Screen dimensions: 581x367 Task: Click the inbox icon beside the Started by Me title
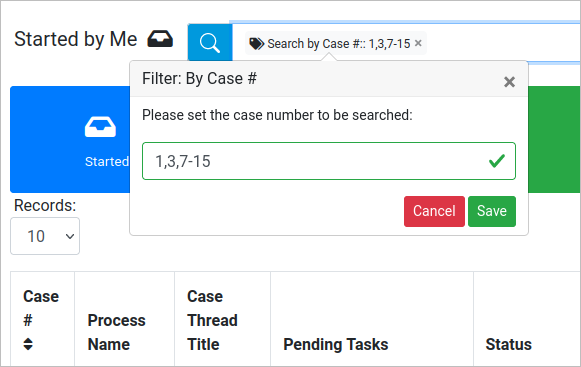pos(160,39)
